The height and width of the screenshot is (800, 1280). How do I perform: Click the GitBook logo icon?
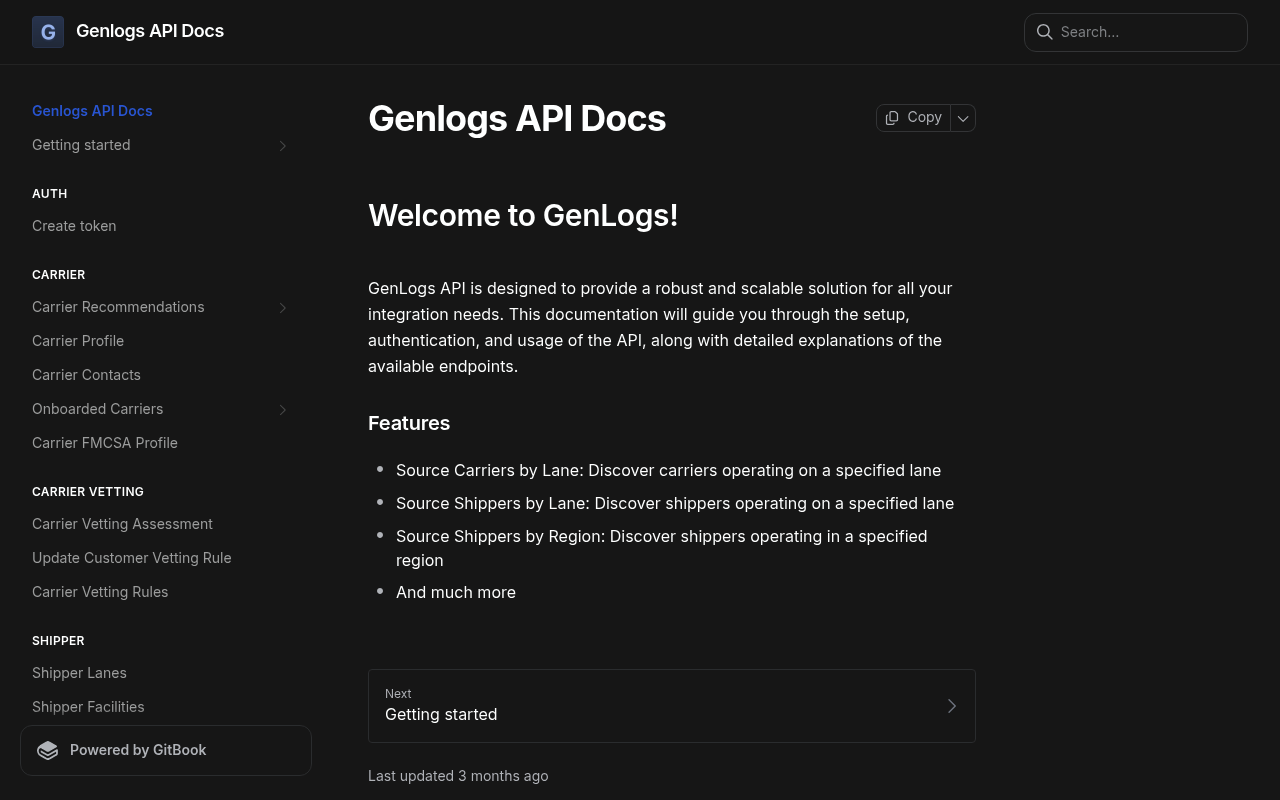48,750
